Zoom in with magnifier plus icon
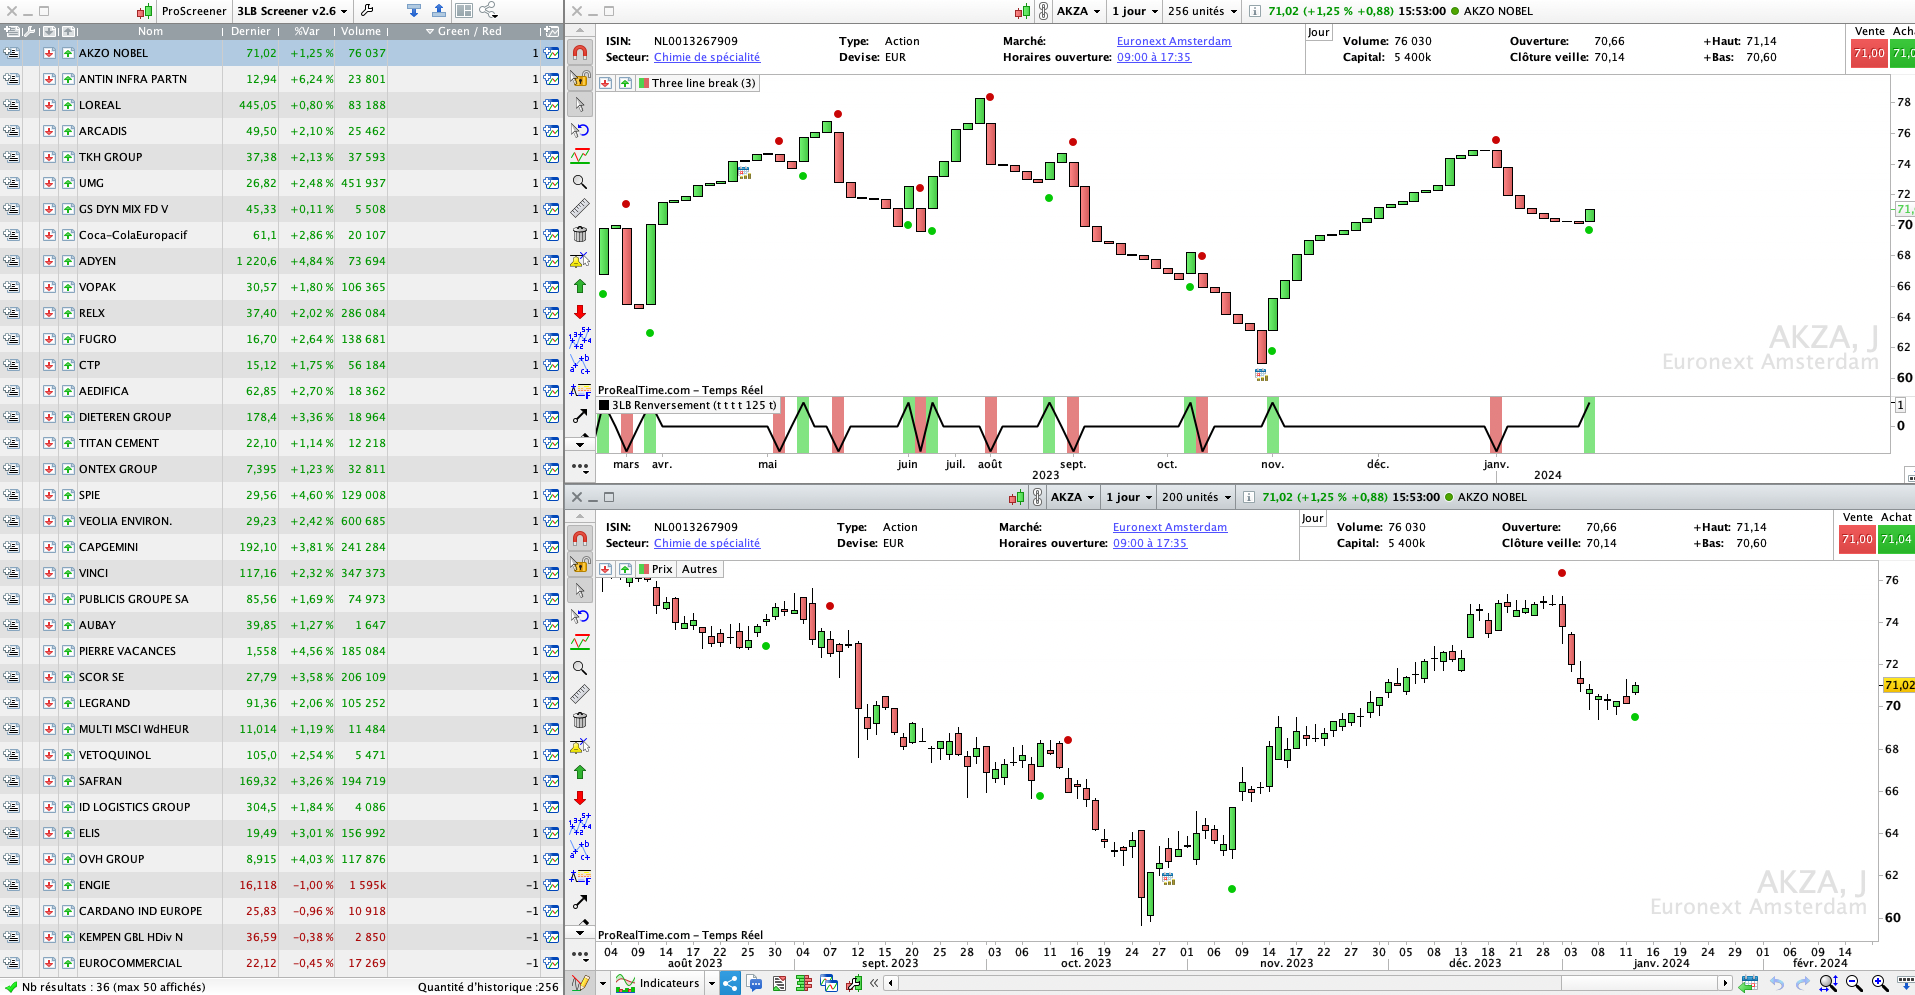Image resolution: width=1915 pixels, height=995 pixels. click(x=1880, y=983)
